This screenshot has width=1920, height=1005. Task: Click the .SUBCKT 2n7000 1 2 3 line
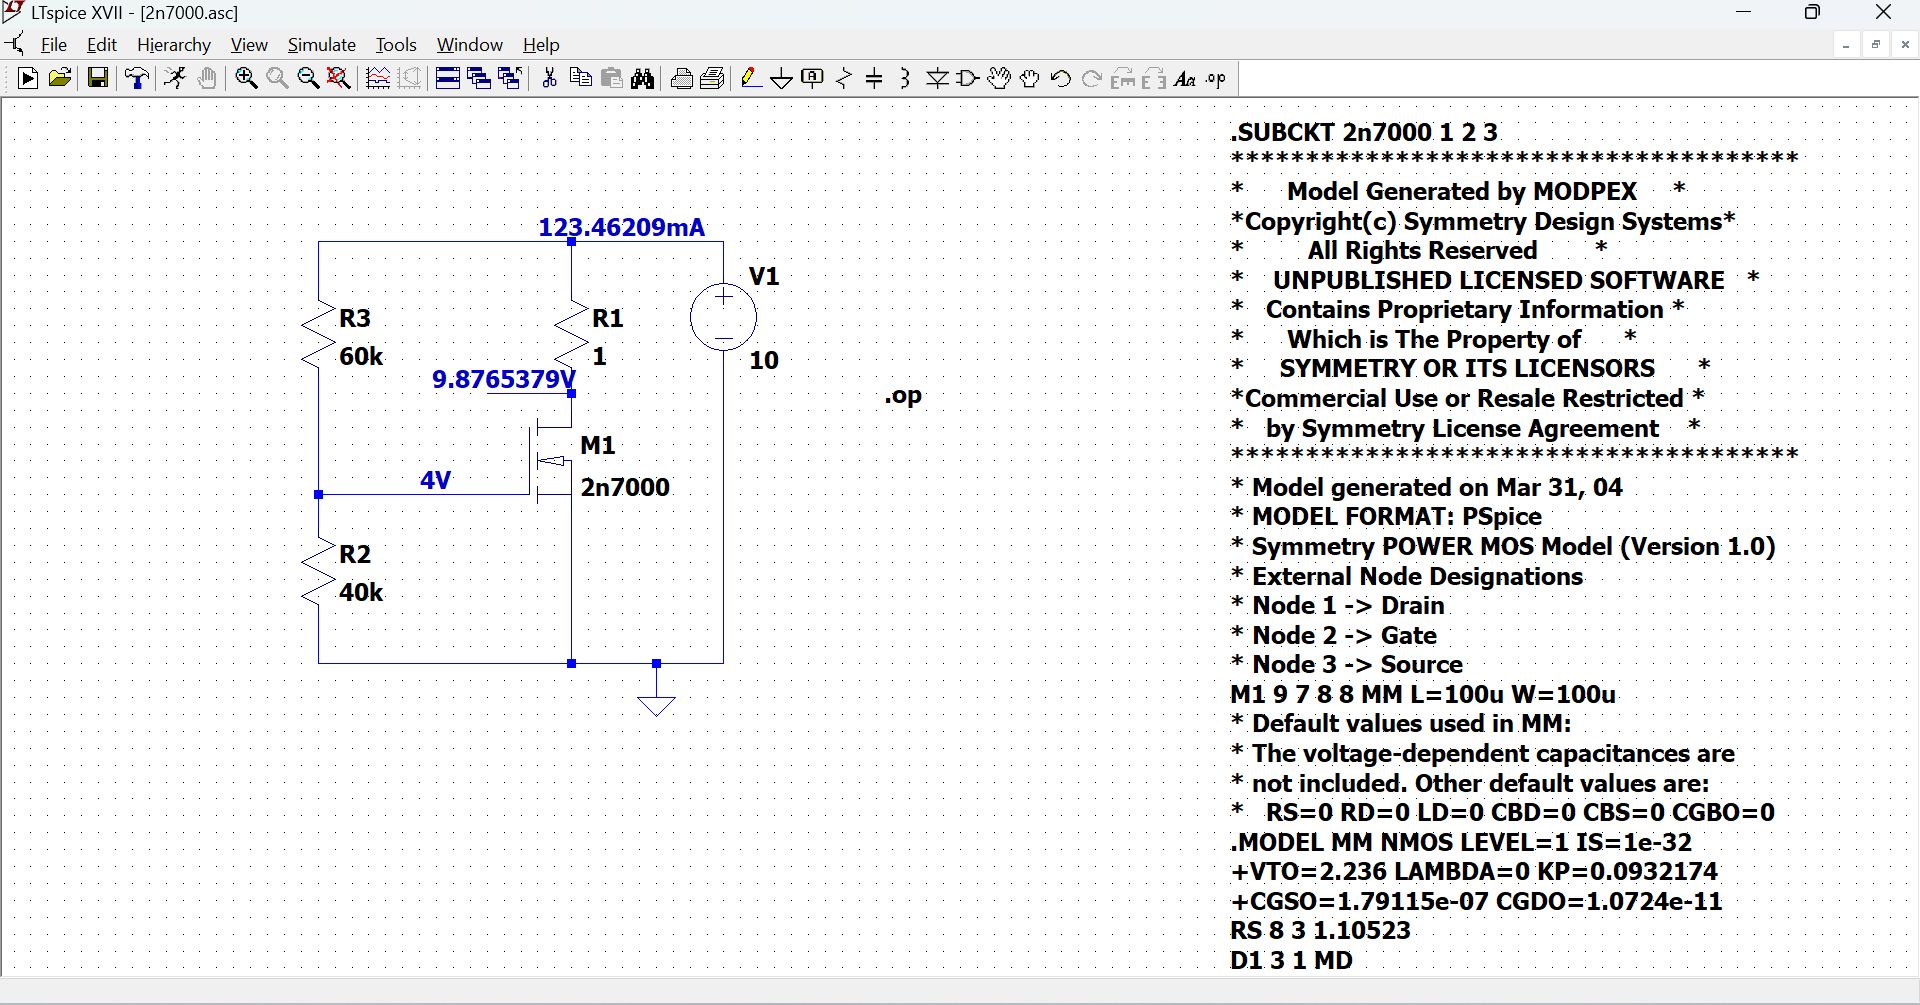coord(1364,132)
